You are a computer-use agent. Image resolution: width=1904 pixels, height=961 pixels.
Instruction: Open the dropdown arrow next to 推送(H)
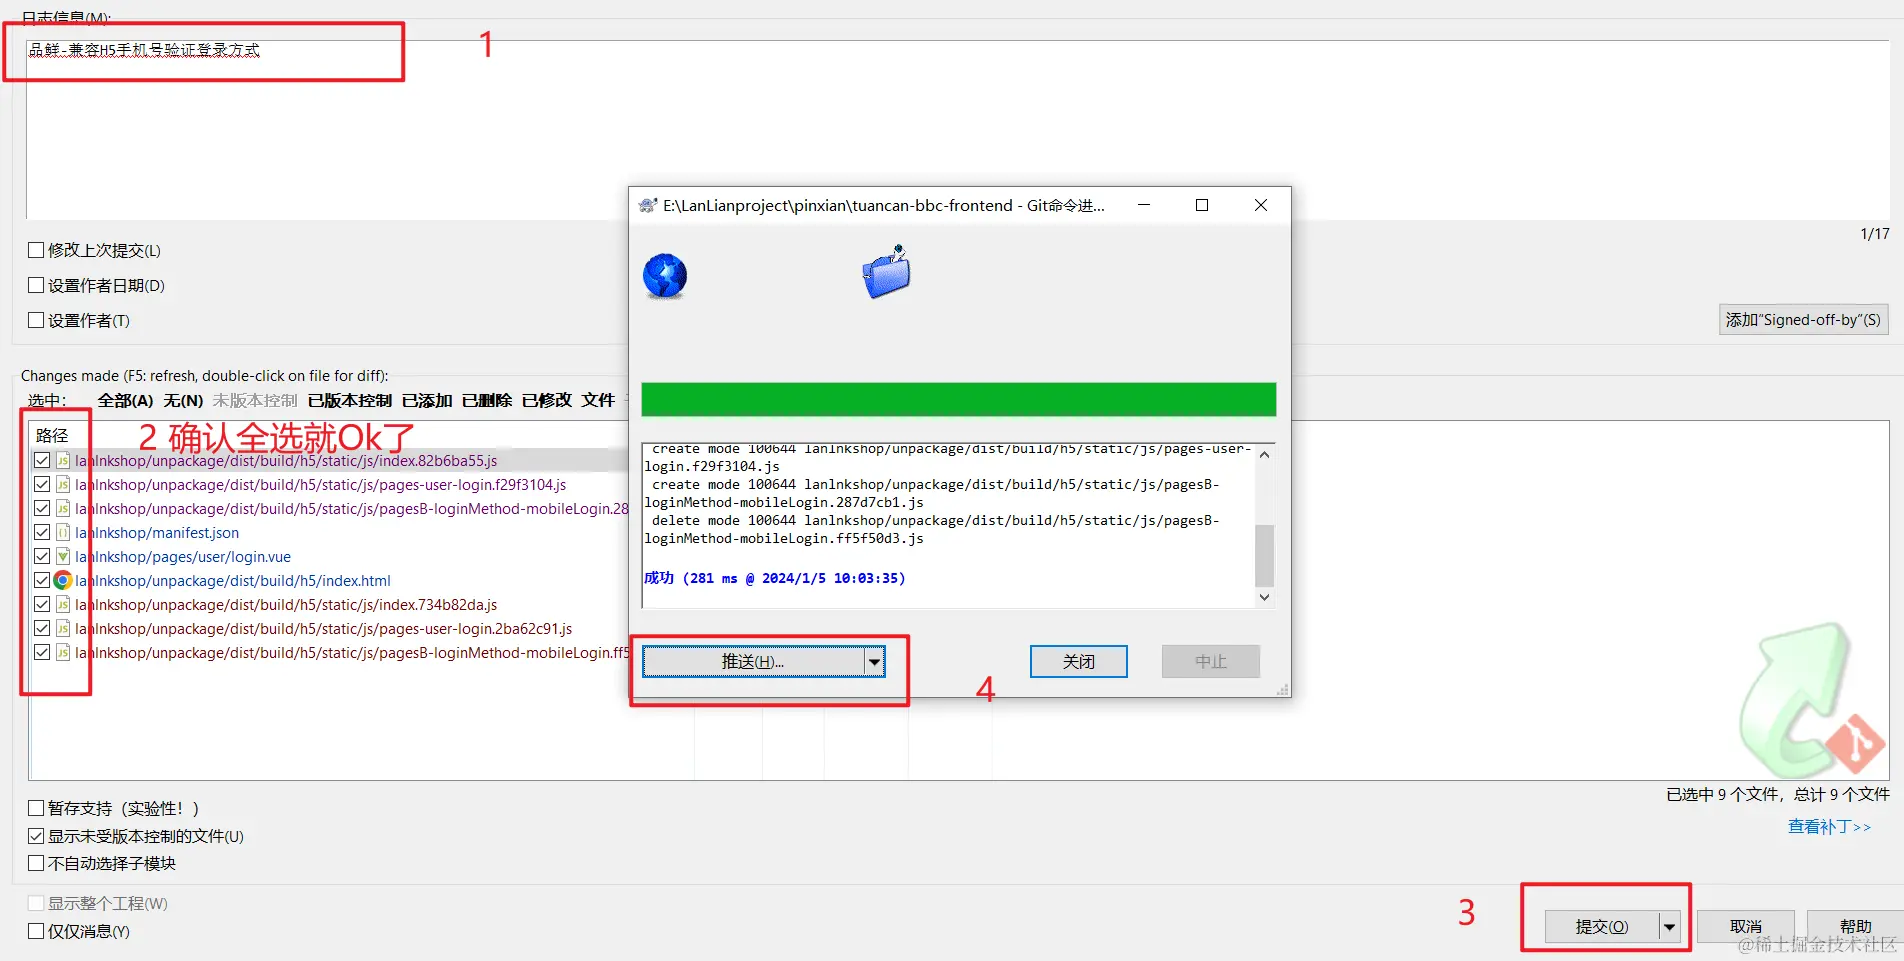pos(874,662)
